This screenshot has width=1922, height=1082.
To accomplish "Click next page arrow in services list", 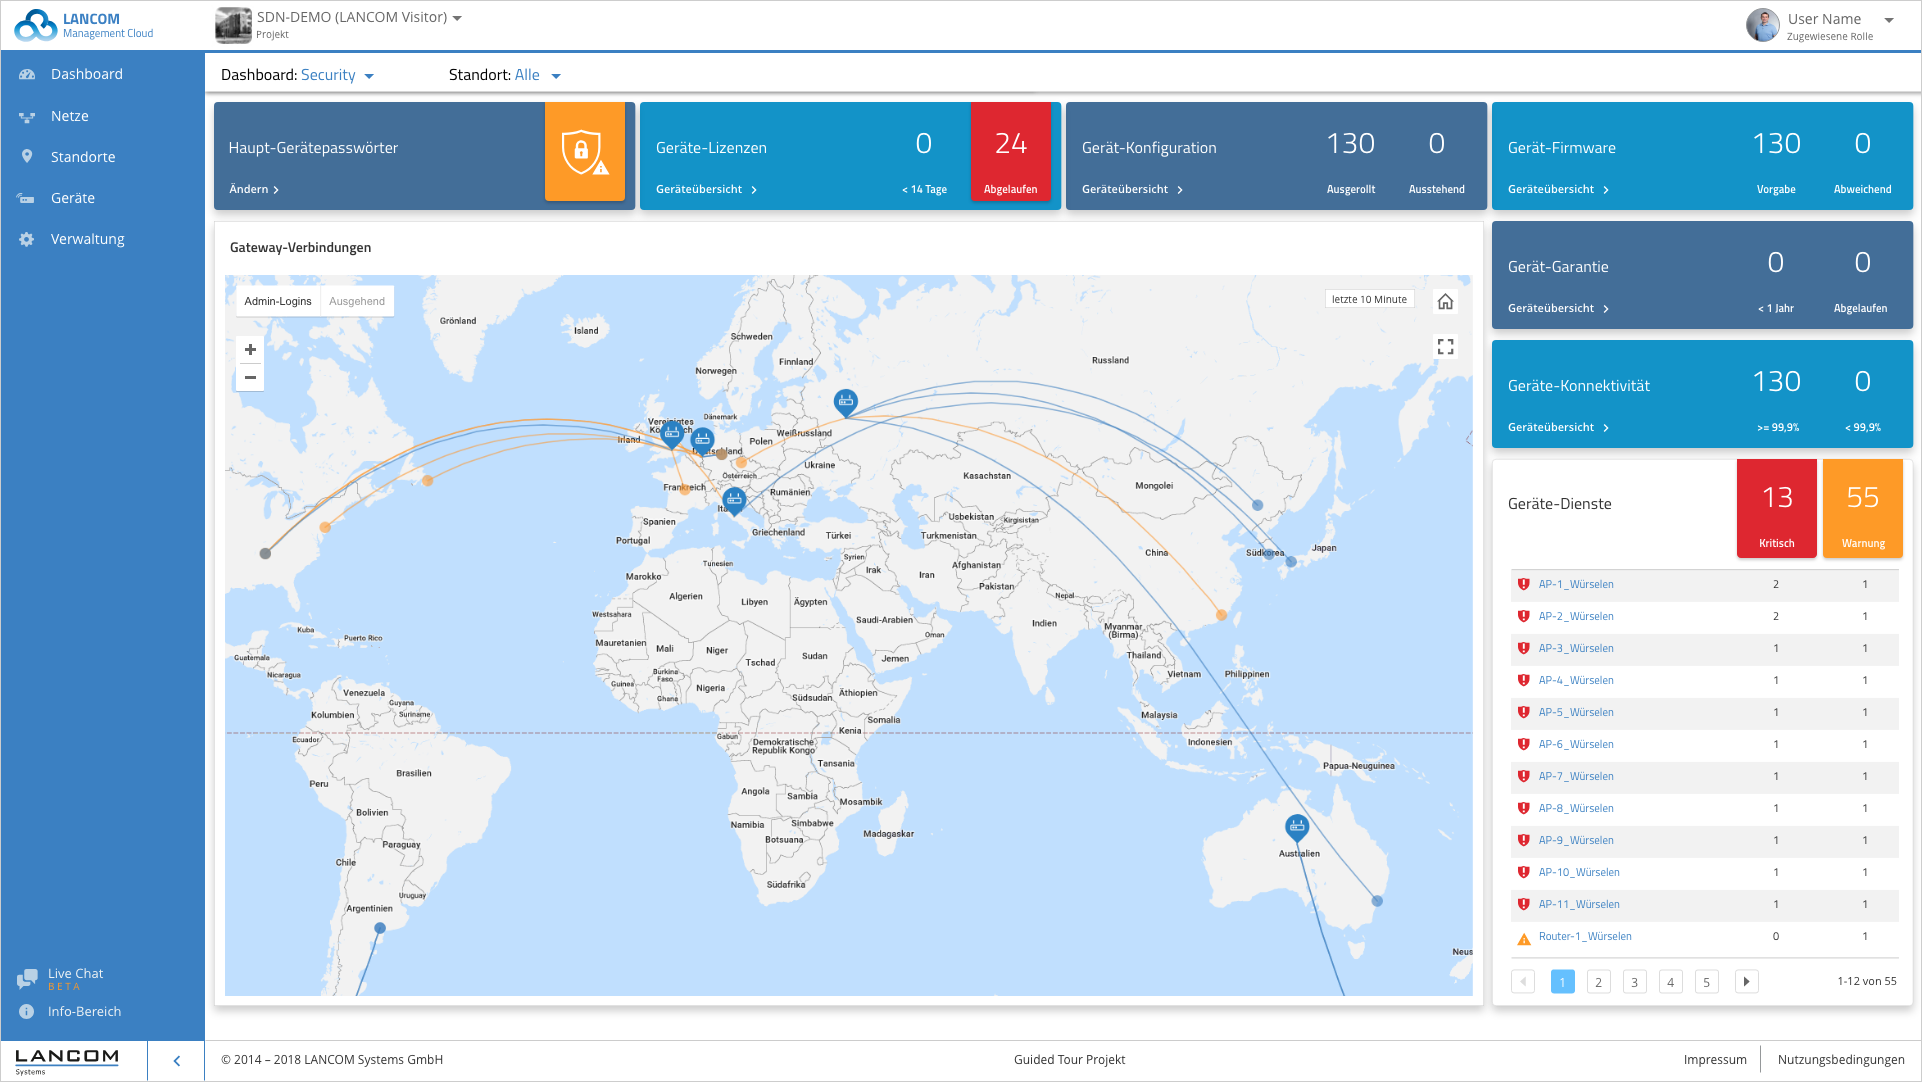I will coord(1746,982).
